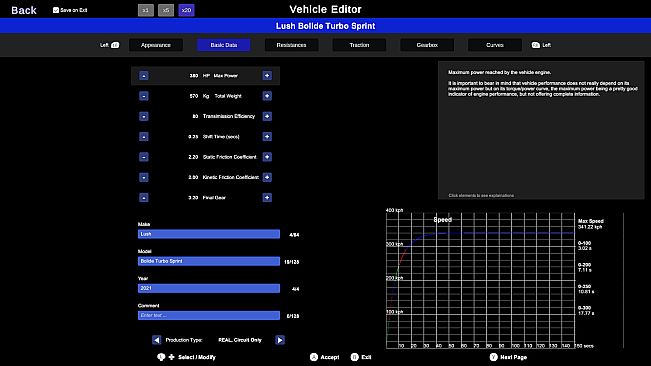Viewport: 651px width, 366px height.
Task: Open the Traction tab
Action: pos(359,45)
